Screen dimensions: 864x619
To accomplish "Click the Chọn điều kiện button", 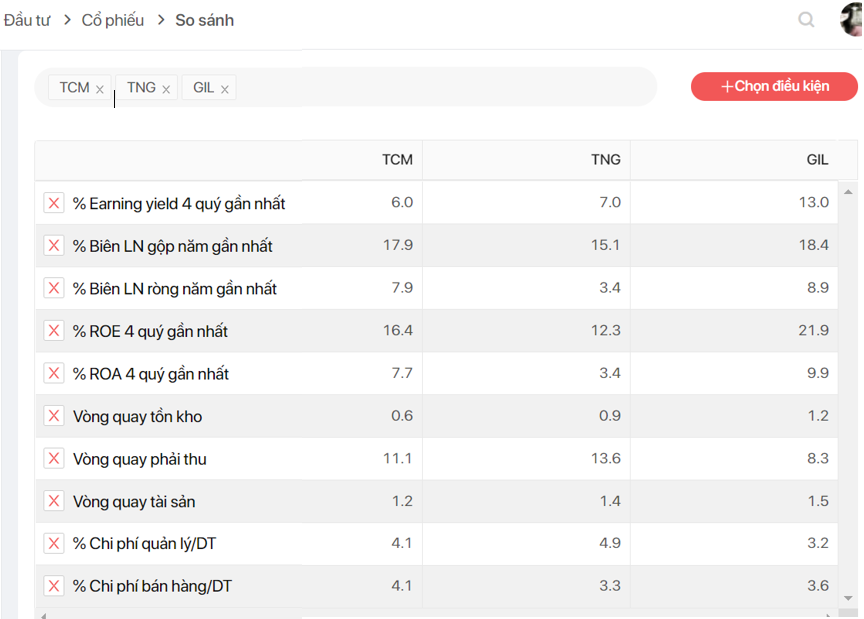I will click(x=774, y=87).
